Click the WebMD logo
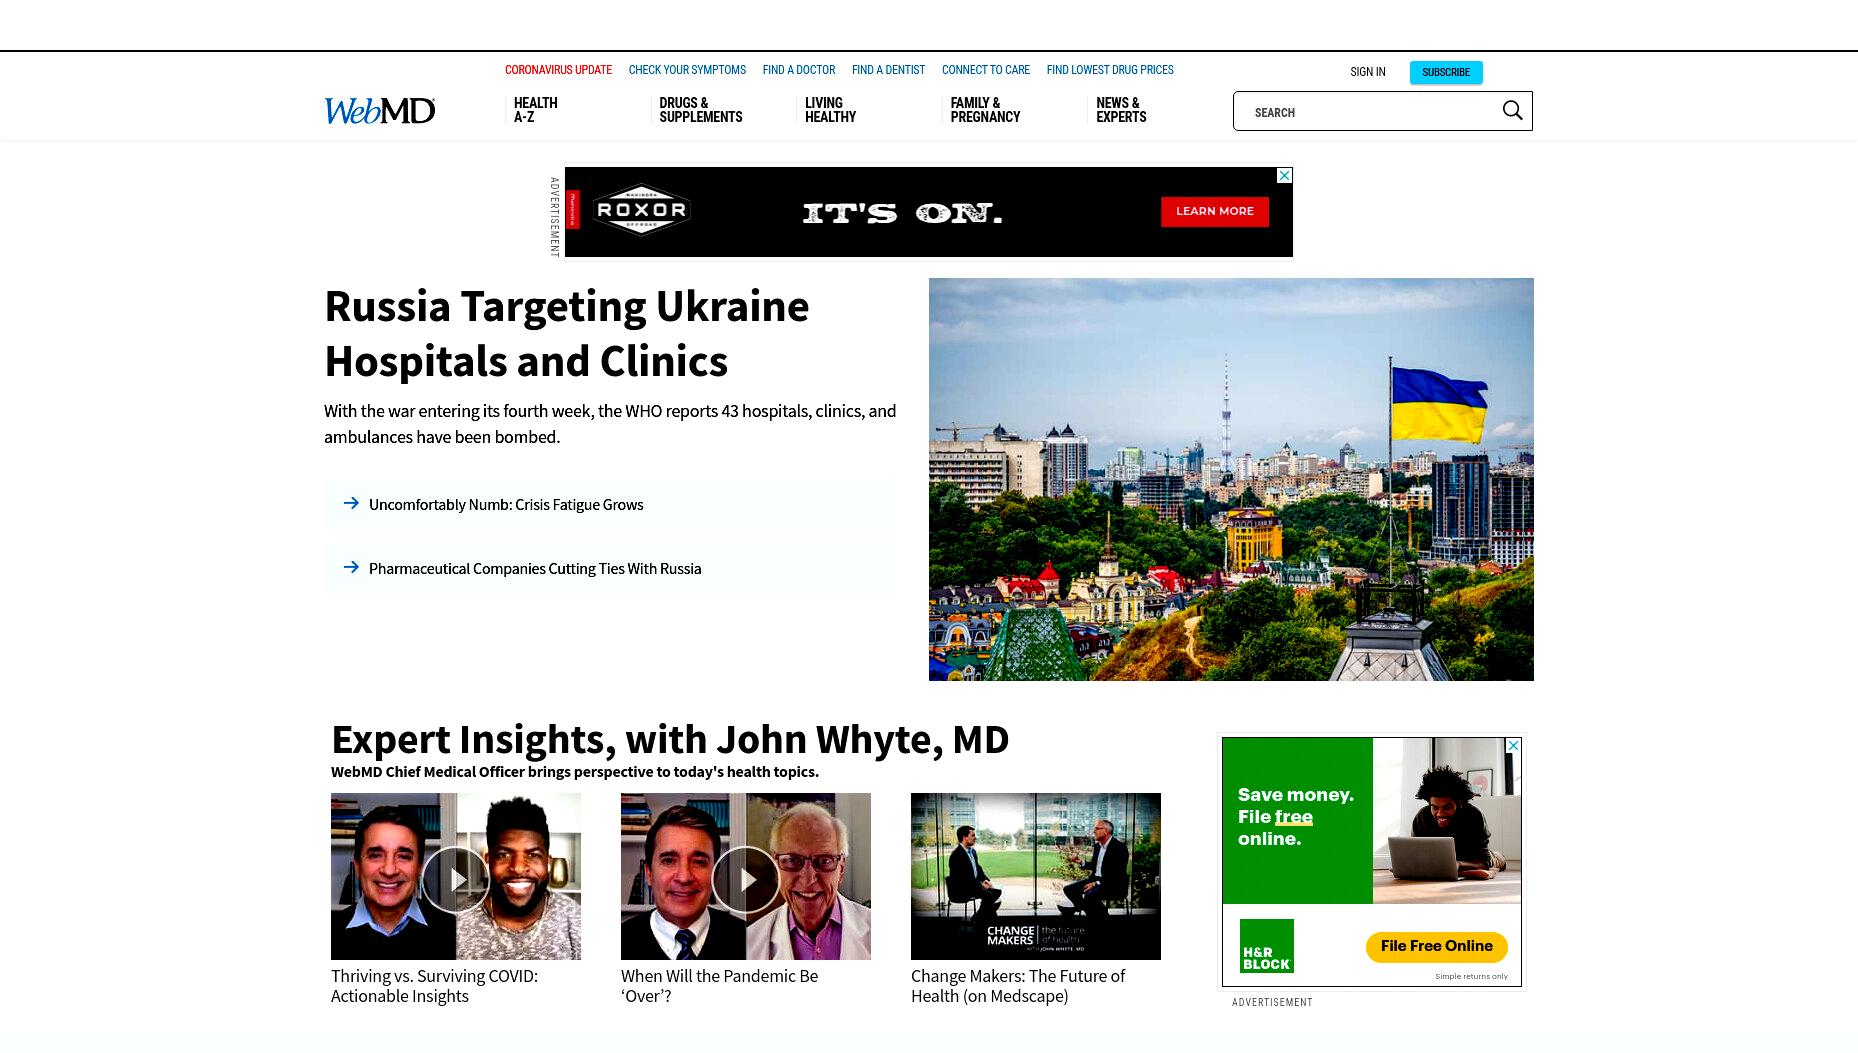 tap(379, 111)
